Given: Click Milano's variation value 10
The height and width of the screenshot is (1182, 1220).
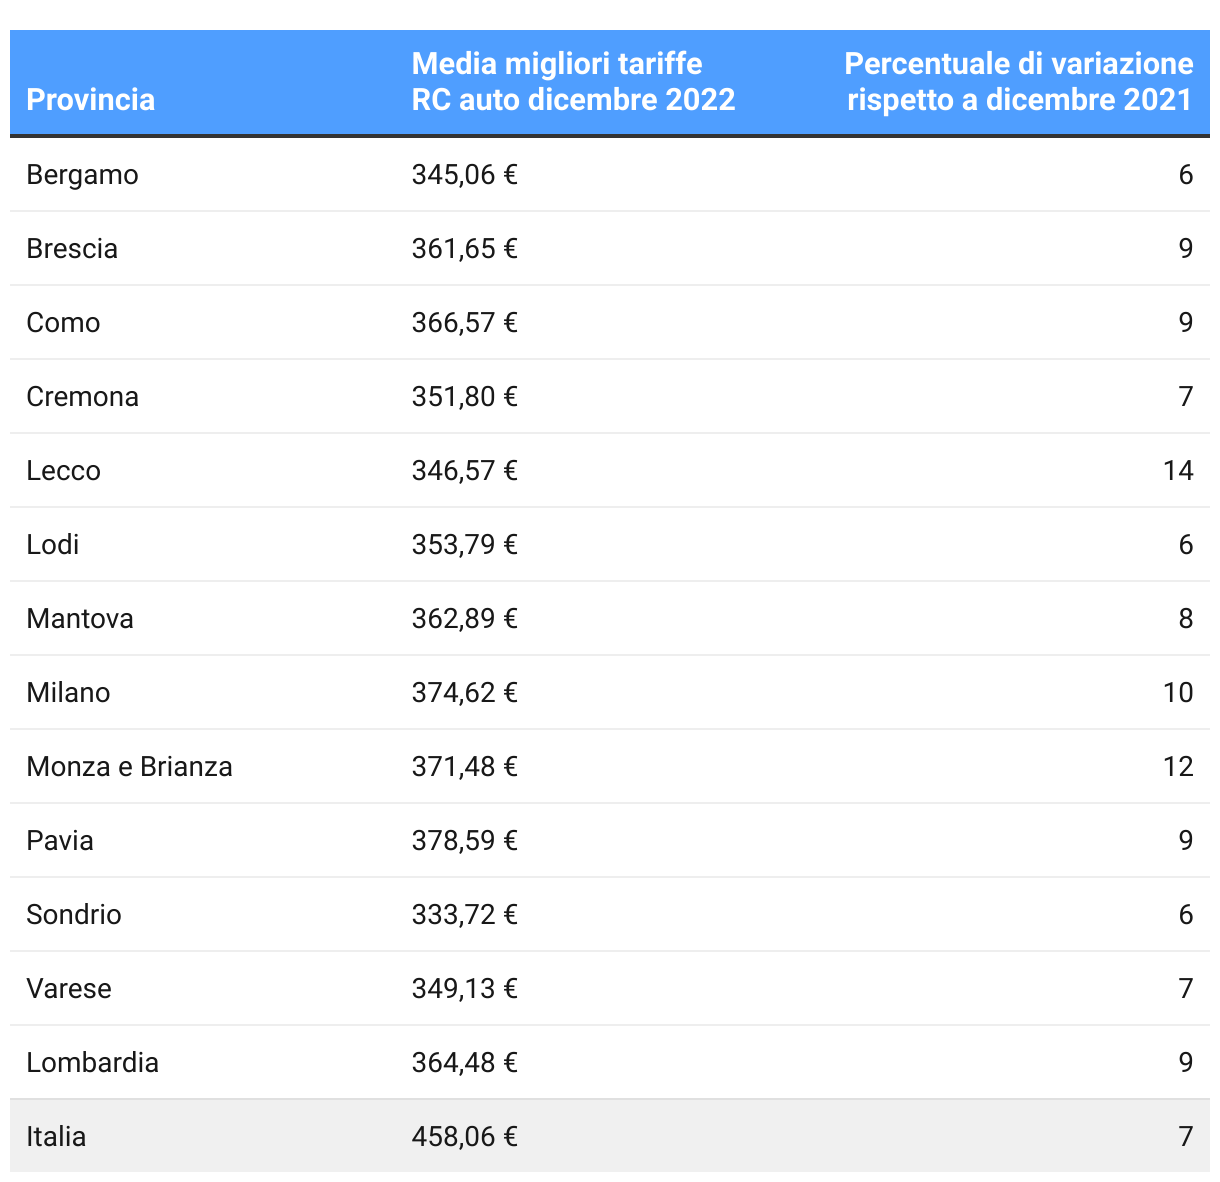Looking at the screenshot, I should tap(1177, 693).
